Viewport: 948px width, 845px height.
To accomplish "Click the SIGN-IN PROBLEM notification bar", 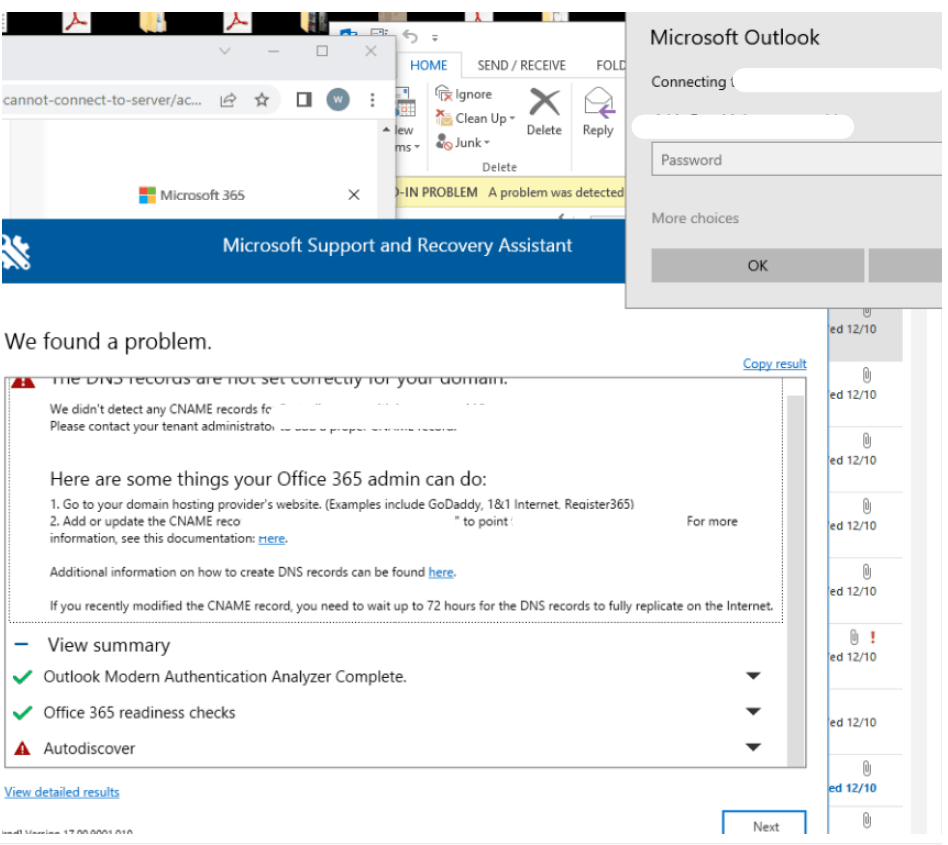I will pos(510,192).
